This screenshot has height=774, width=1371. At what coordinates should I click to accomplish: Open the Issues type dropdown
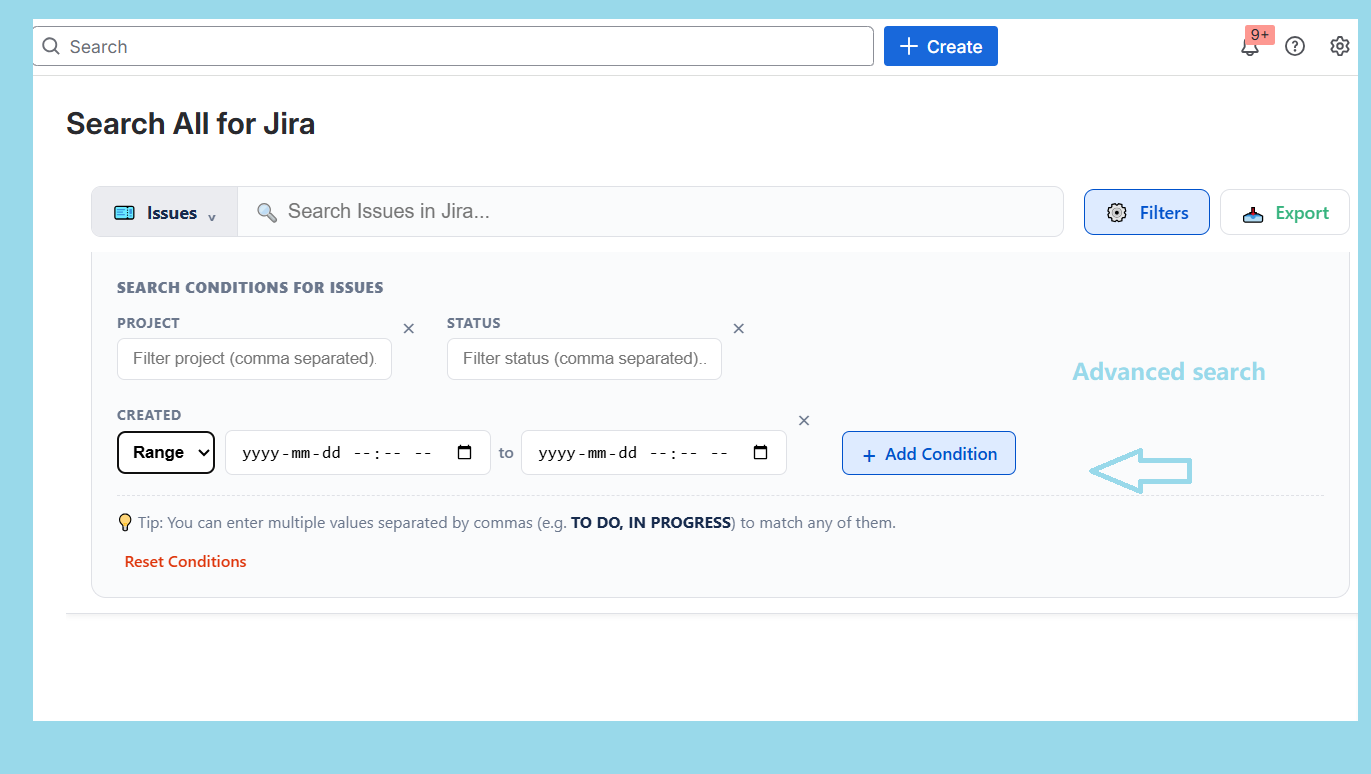click(x=164, y=212)
